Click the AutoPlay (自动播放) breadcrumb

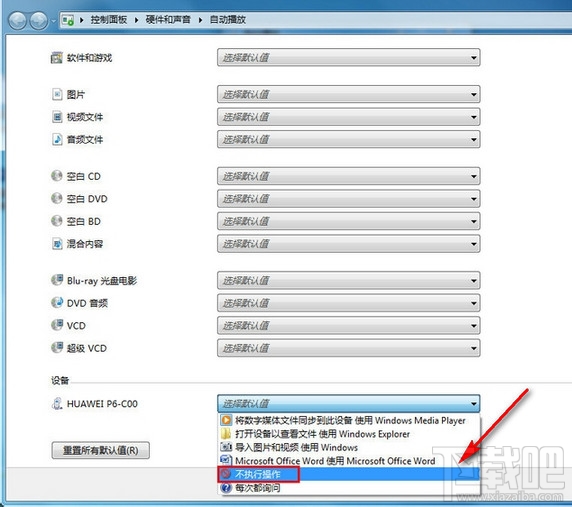point(228,20)
